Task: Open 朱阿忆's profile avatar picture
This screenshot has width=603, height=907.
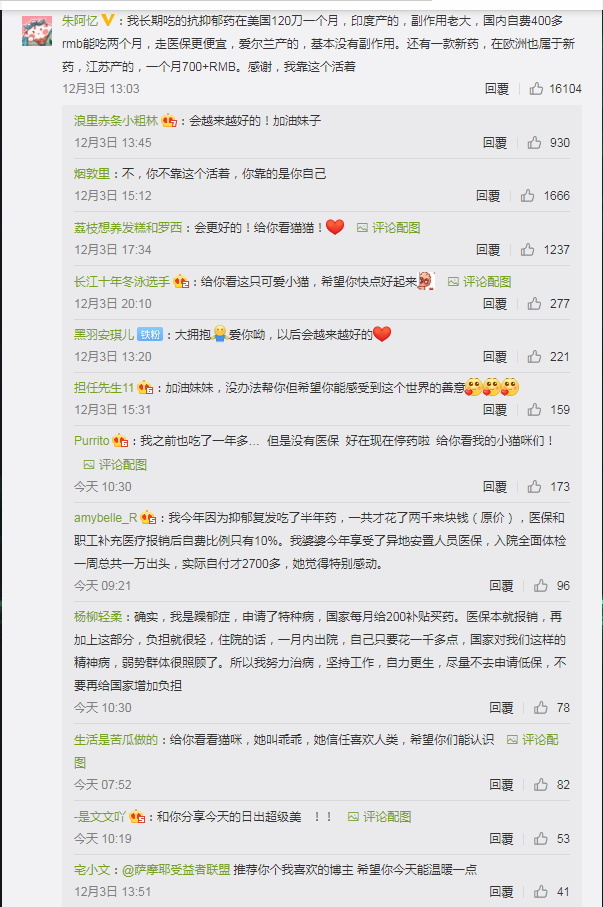Action: 37,31
